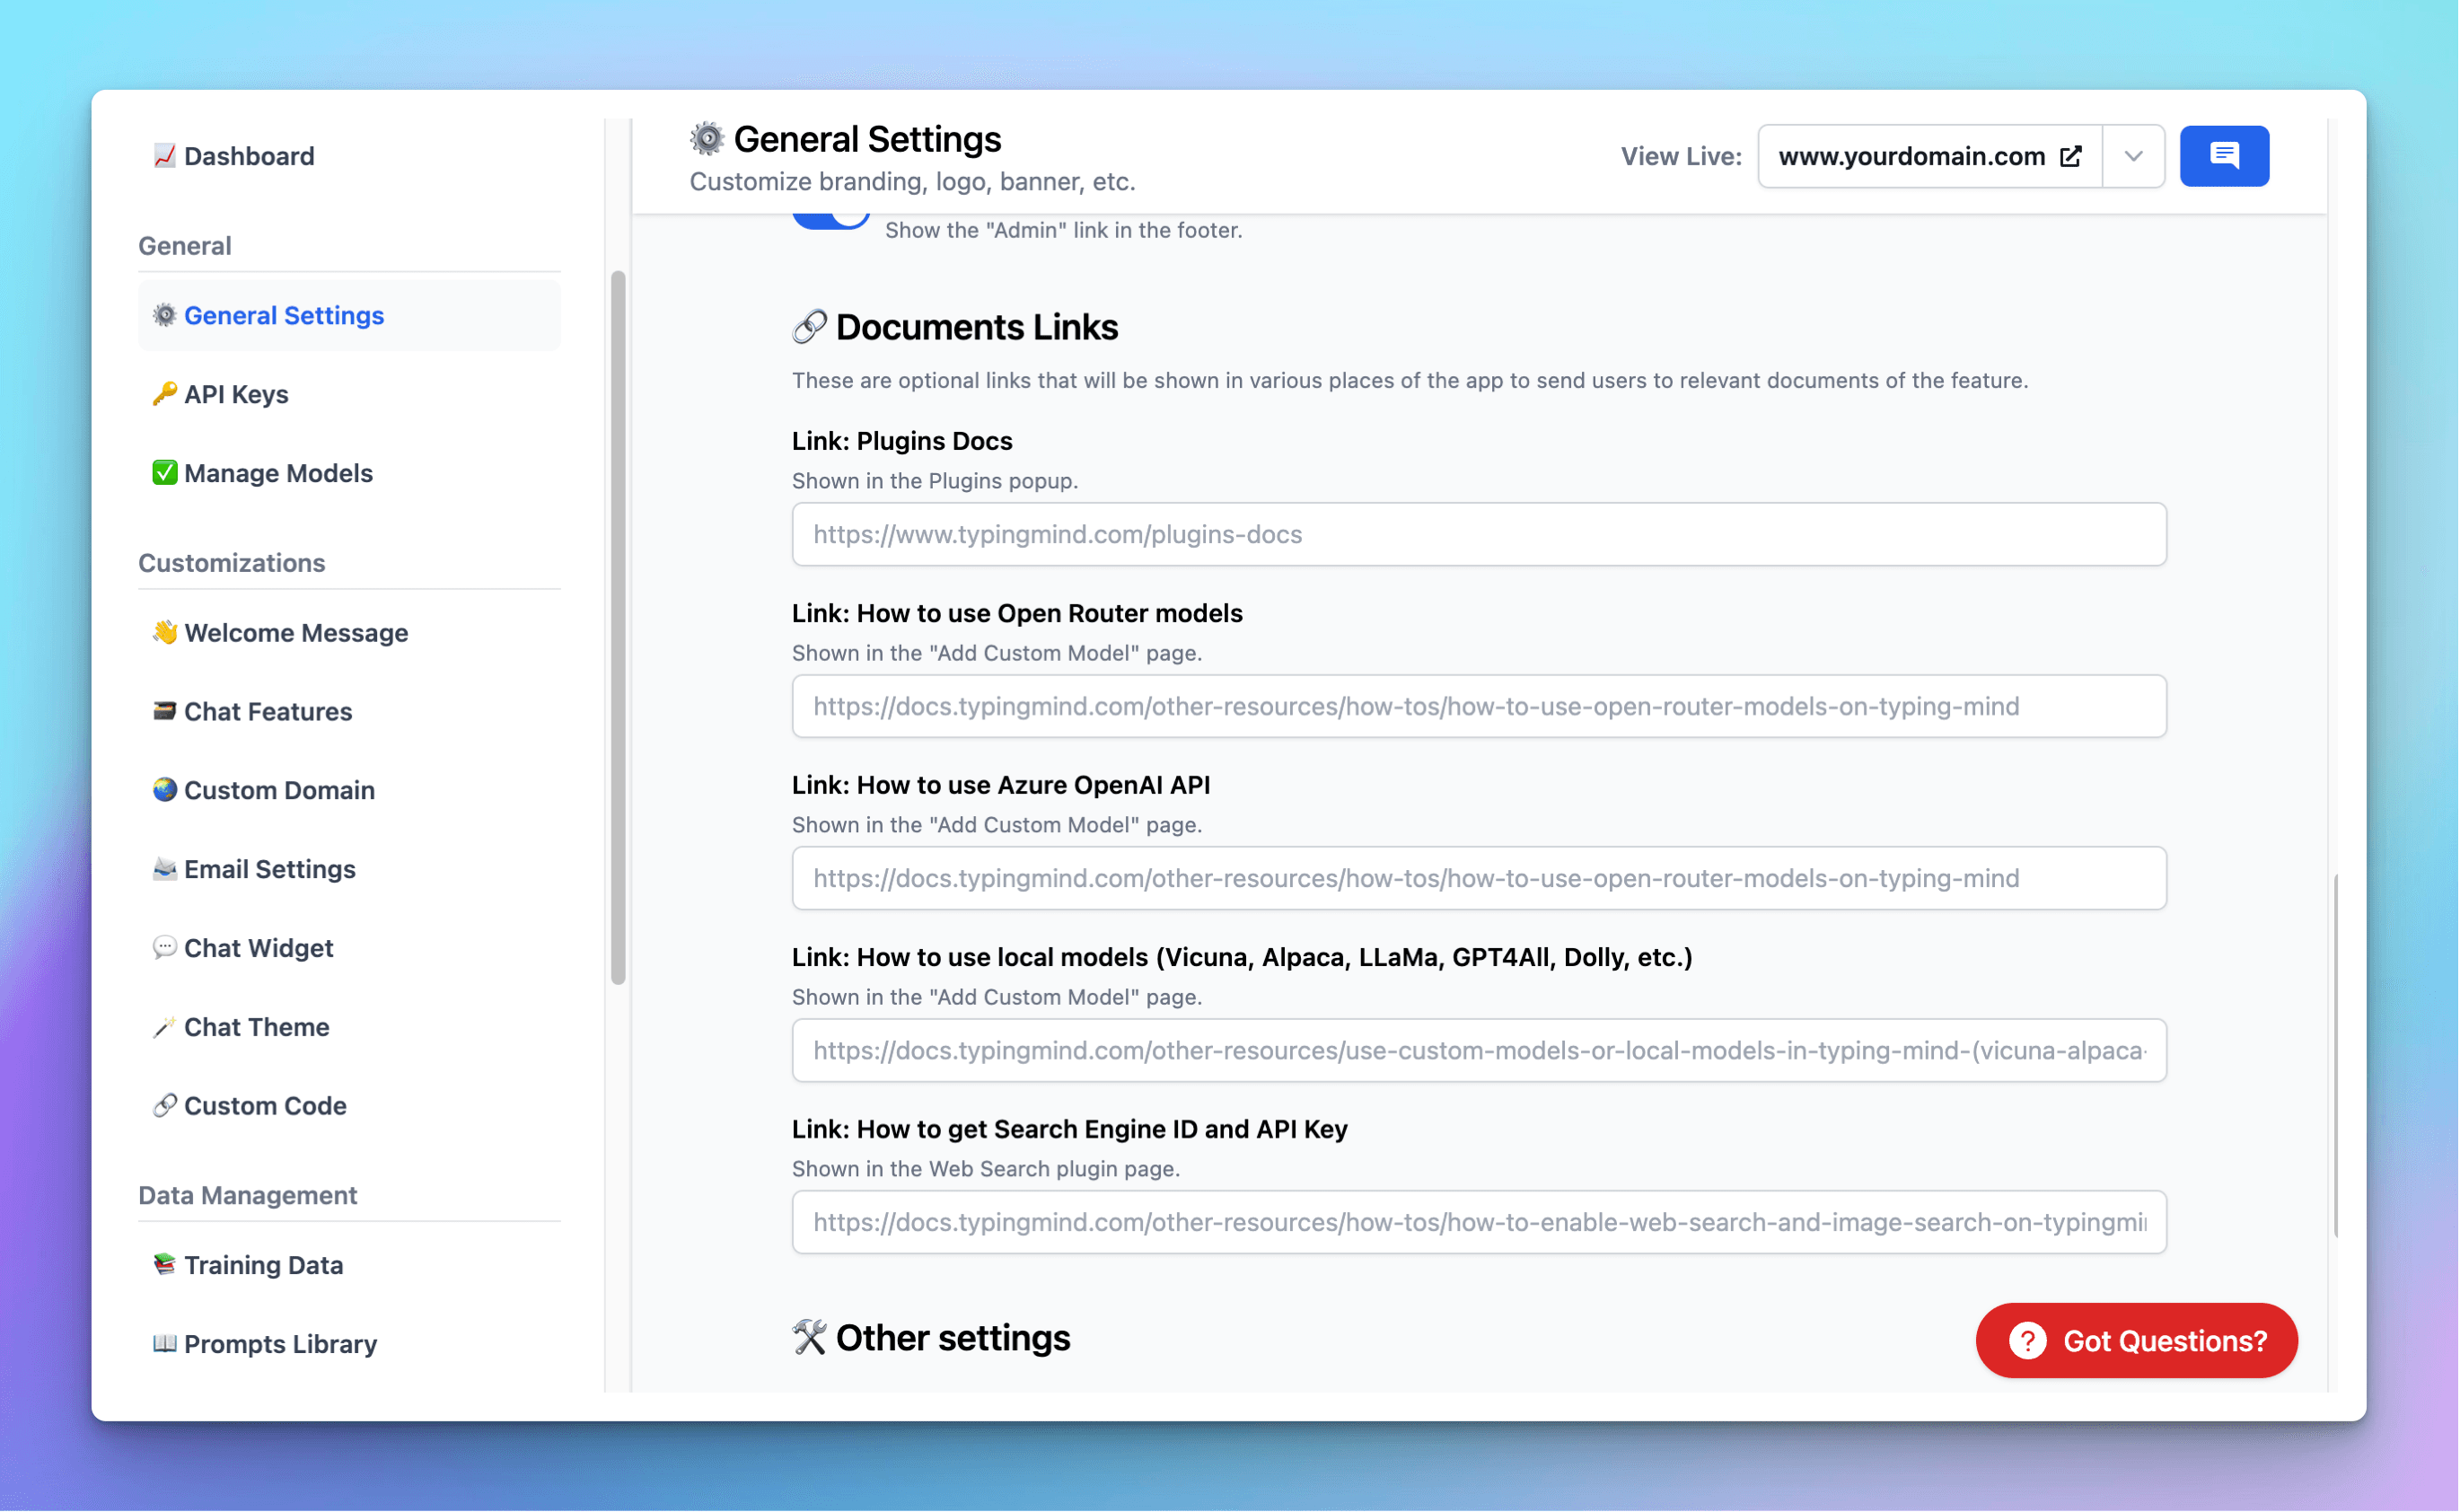The width and height of the screenshot is (2460, 1512).
Task: Click the waving hand Welcome Message icon
Action: pyautogui.click(x=164, y=632)
